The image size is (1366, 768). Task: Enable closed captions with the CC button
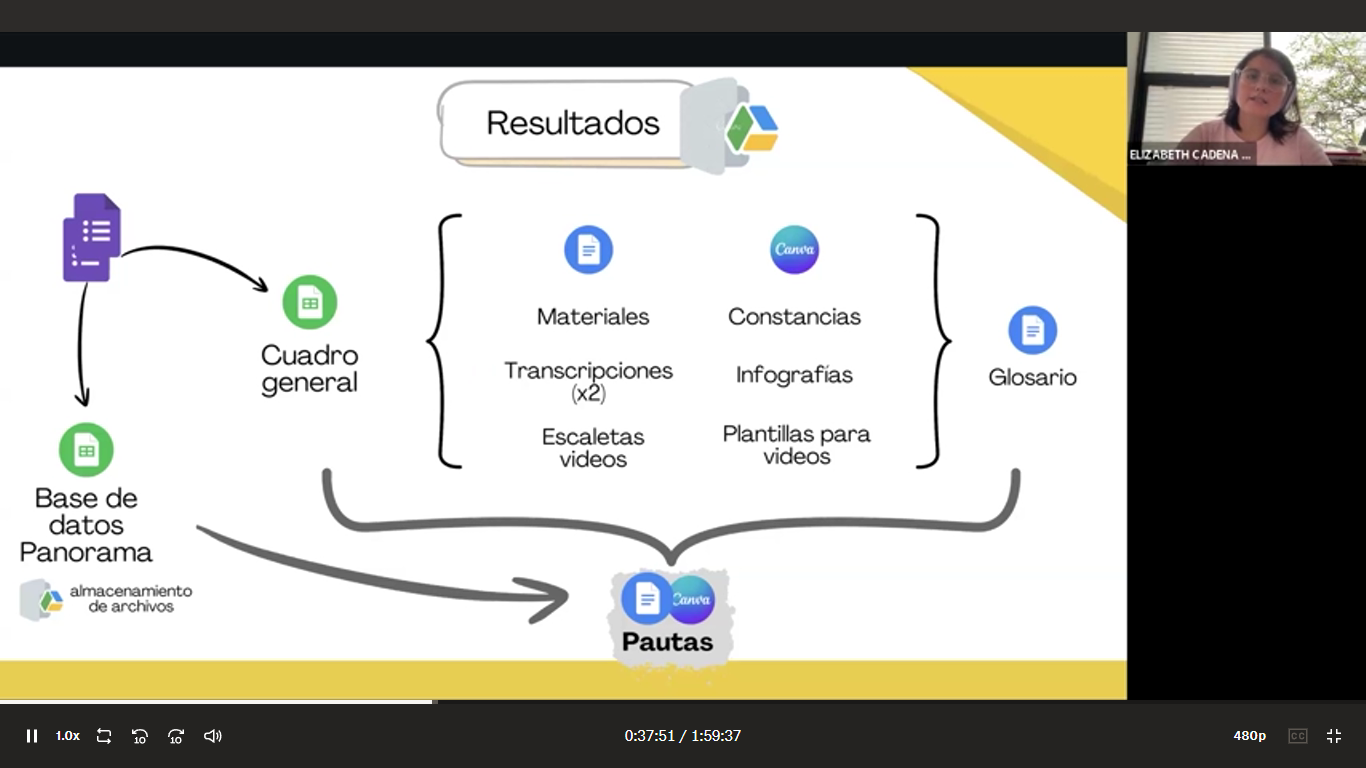click(x=1297, y=736)
